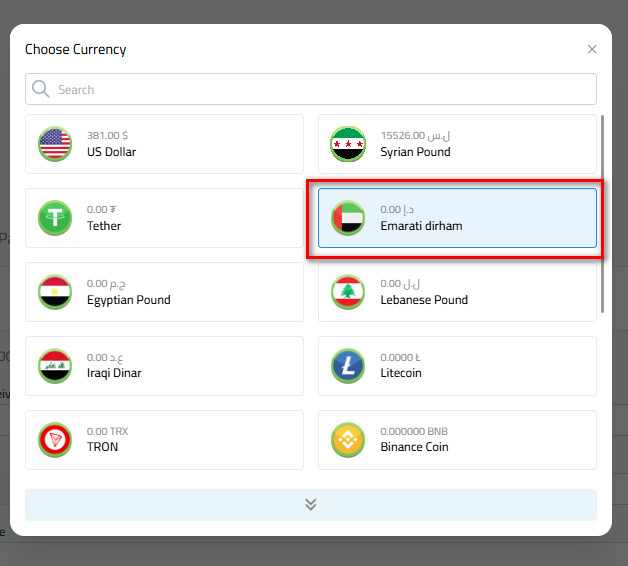This screenshot has width=628, height=566.
Task: Select Iraqi Dinar currency label
Action: pos(114,374)
